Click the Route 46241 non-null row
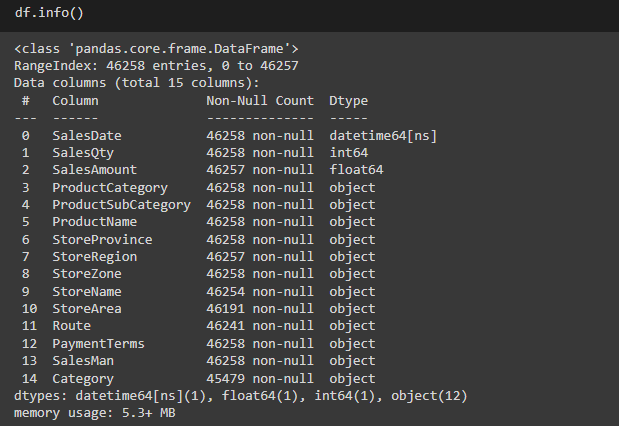619x426 pixels. (199, 326)
